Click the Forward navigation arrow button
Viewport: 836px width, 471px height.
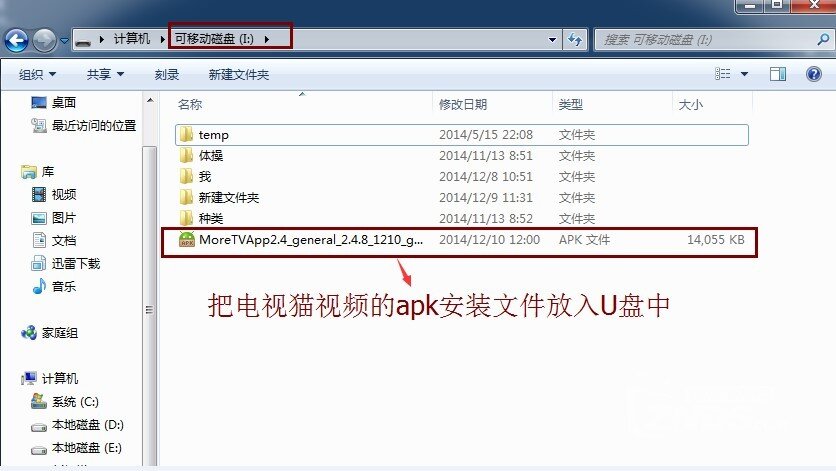coord(44,39)
